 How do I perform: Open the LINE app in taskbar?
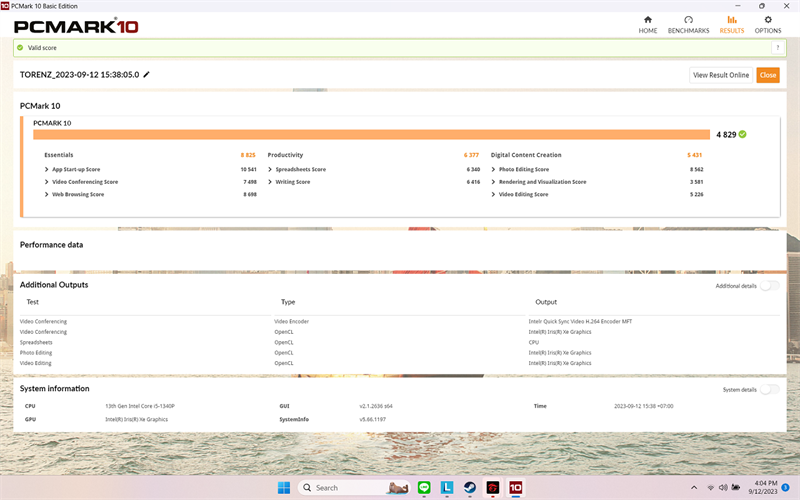(423, 488)
